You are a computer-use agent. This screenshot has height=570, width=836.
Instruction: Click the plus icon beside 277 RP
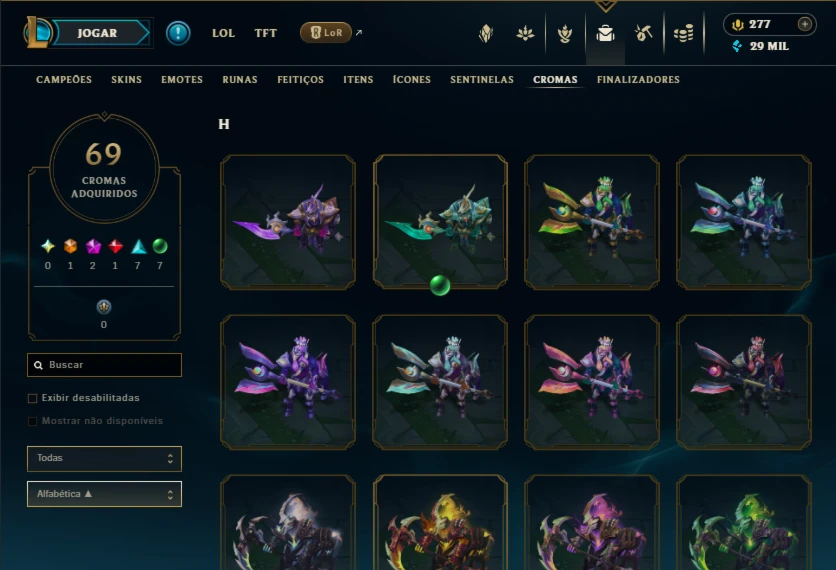tap(805, 24)
